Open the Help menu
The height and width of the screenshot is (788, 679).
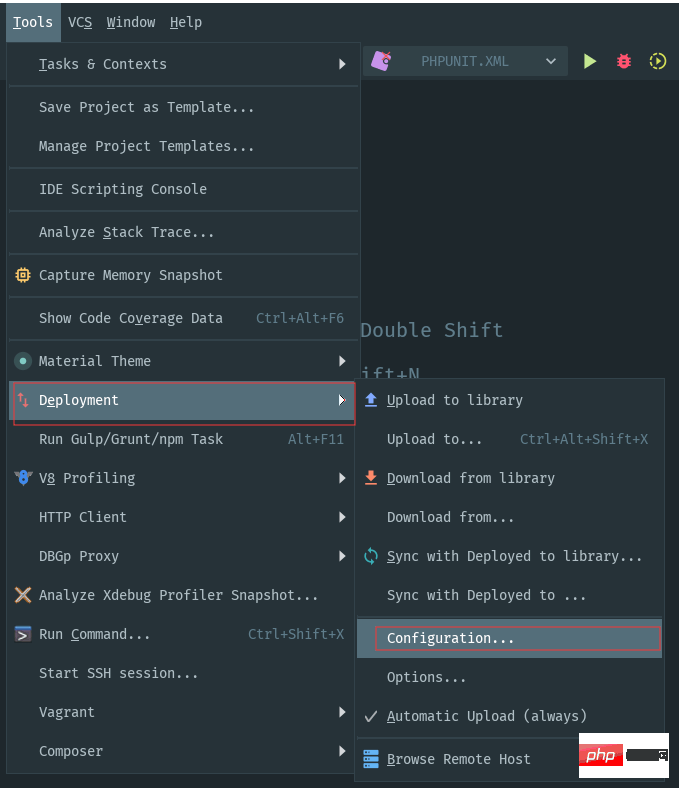point(186,22)
